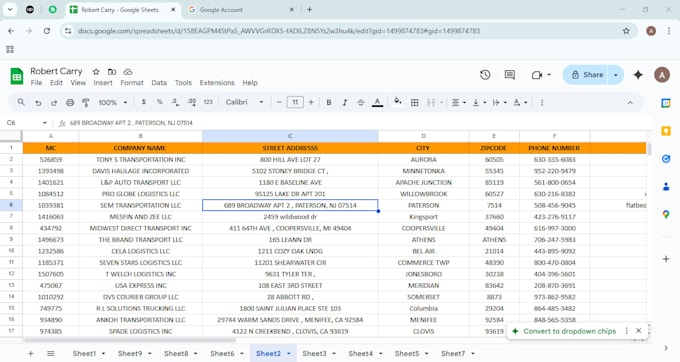Open the Edit menu

pos(56,83)
